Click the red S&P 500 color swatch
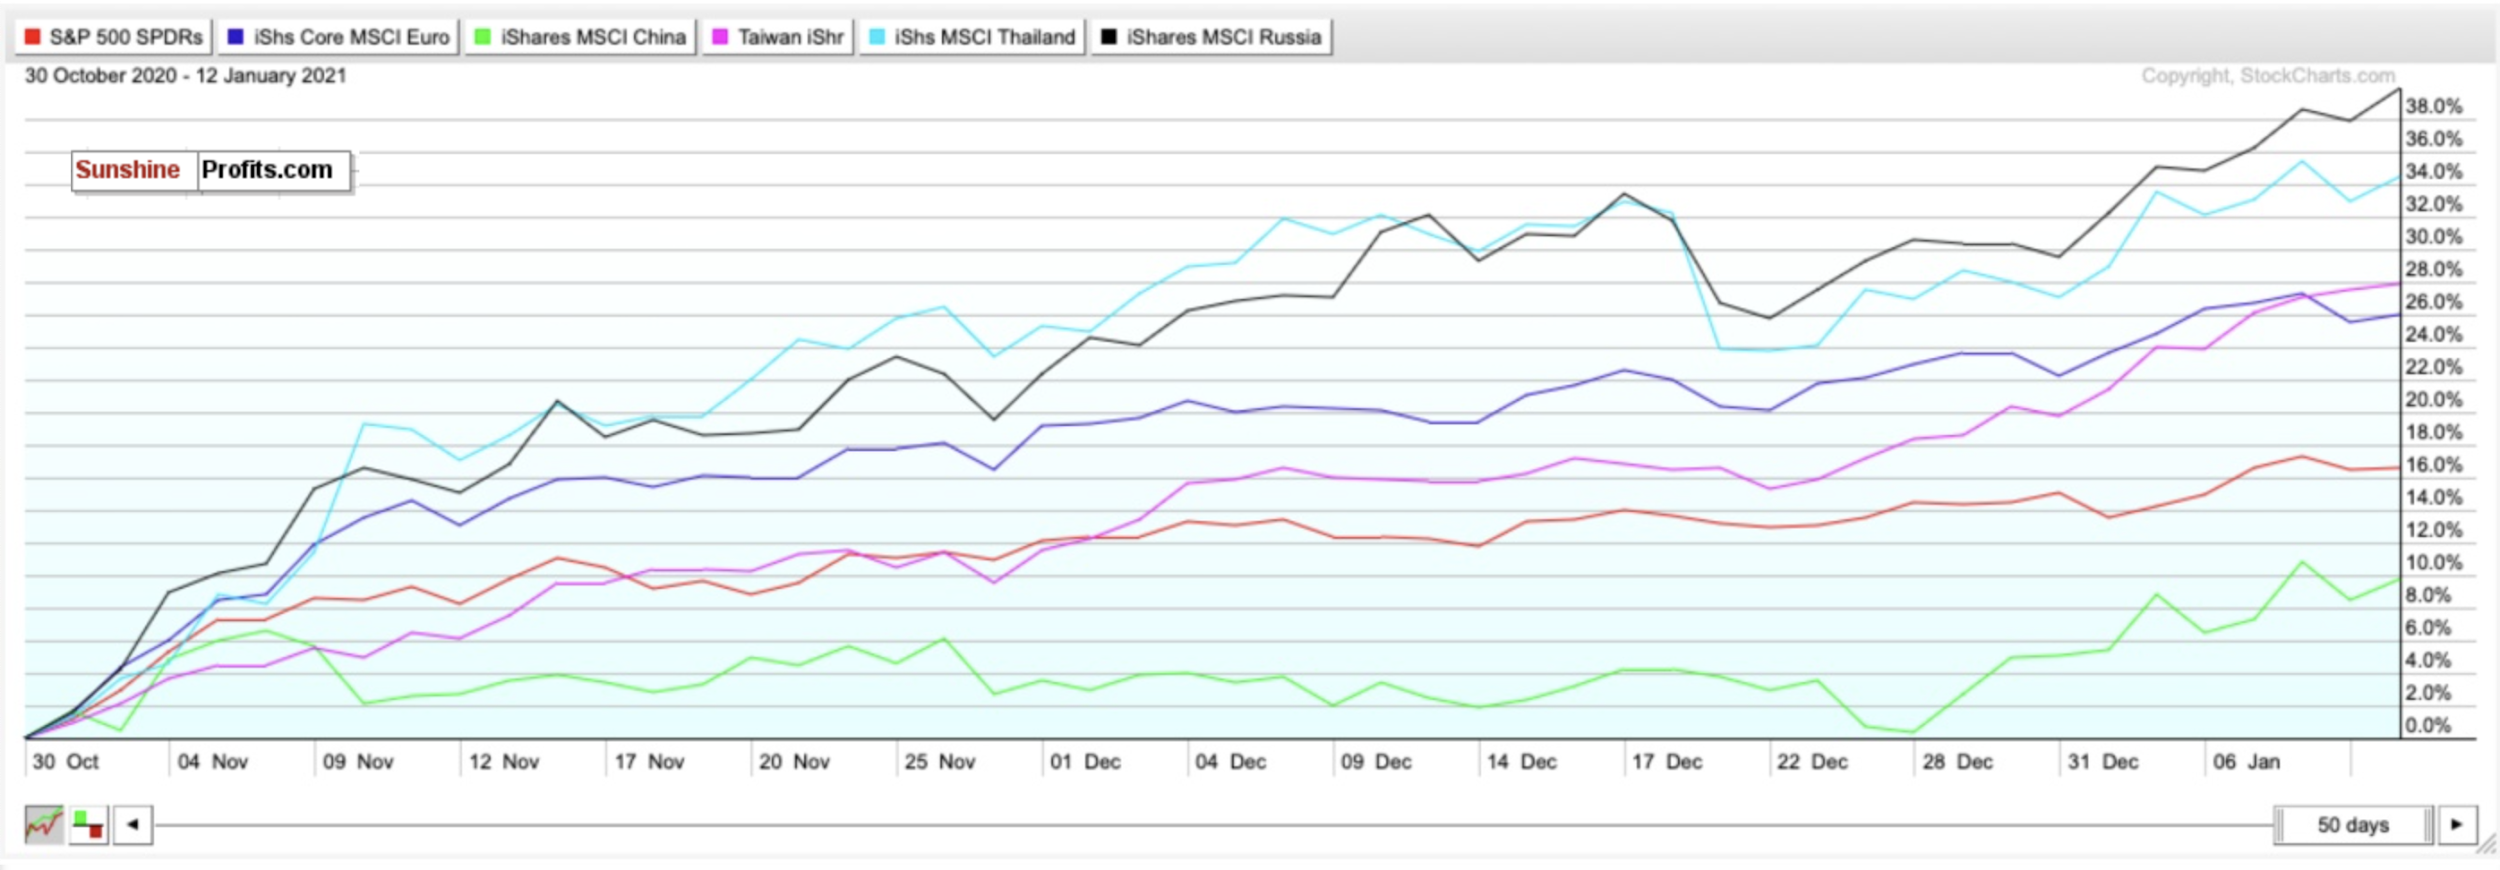This screenshot has height=870, width=2500. pyautogui.click(x=33, y=37)
